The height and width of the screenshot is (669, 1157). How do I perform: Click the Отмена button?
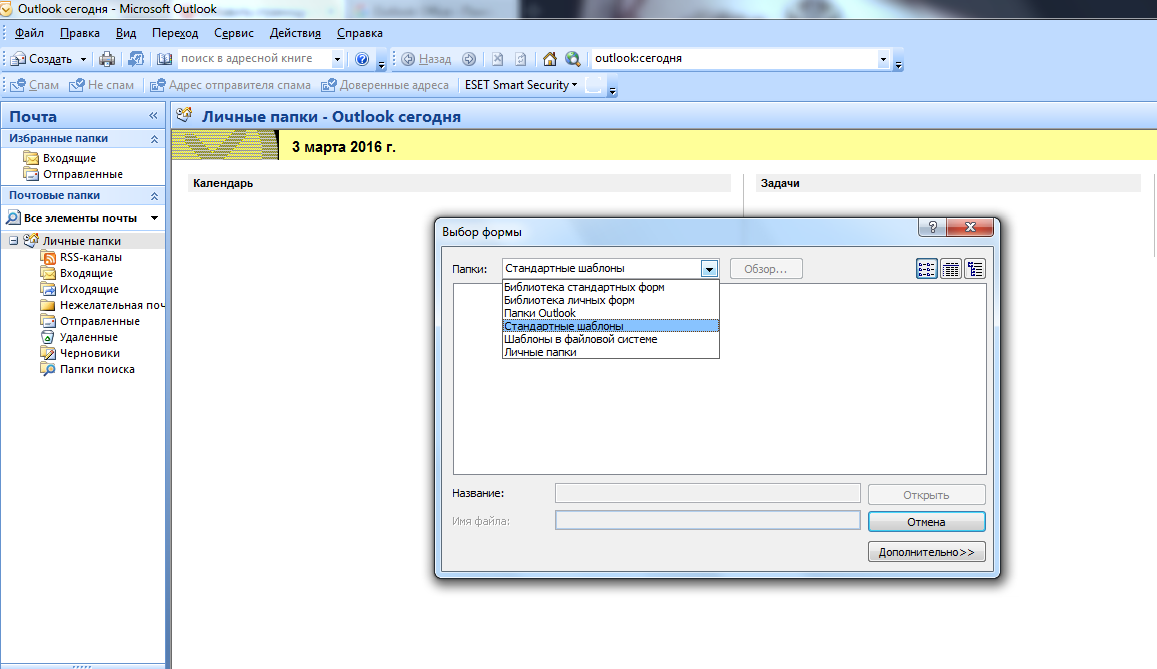[926, 521]
